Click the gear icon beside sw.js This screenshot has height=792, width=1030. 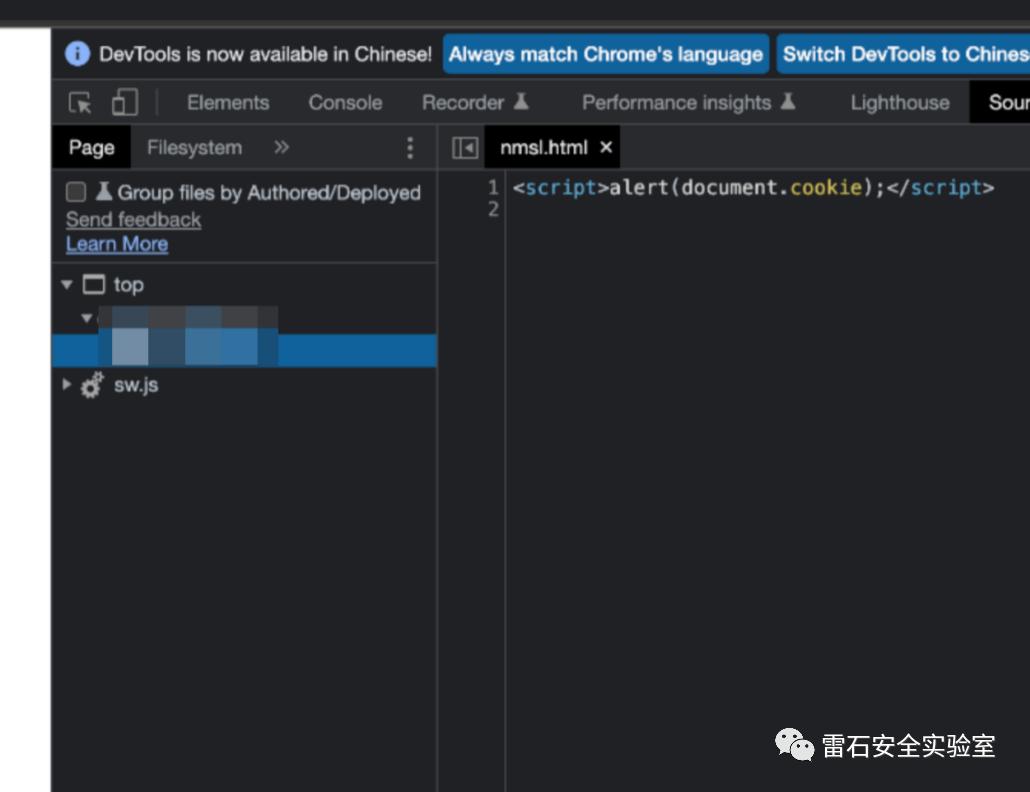(93, 385)
